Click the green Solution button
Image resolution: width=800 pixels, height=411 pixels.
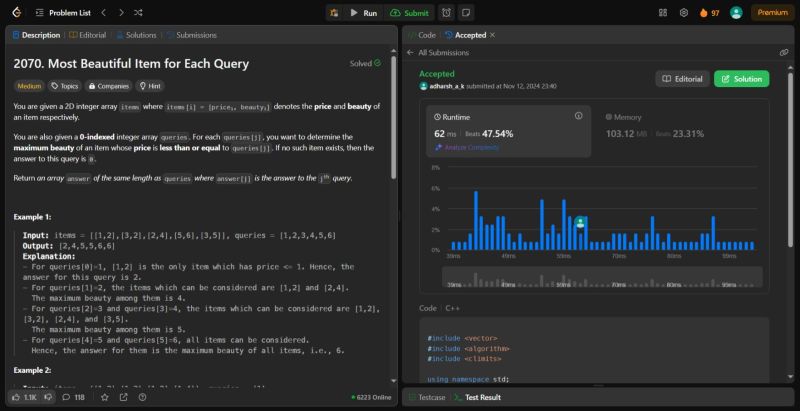point(741,79)
